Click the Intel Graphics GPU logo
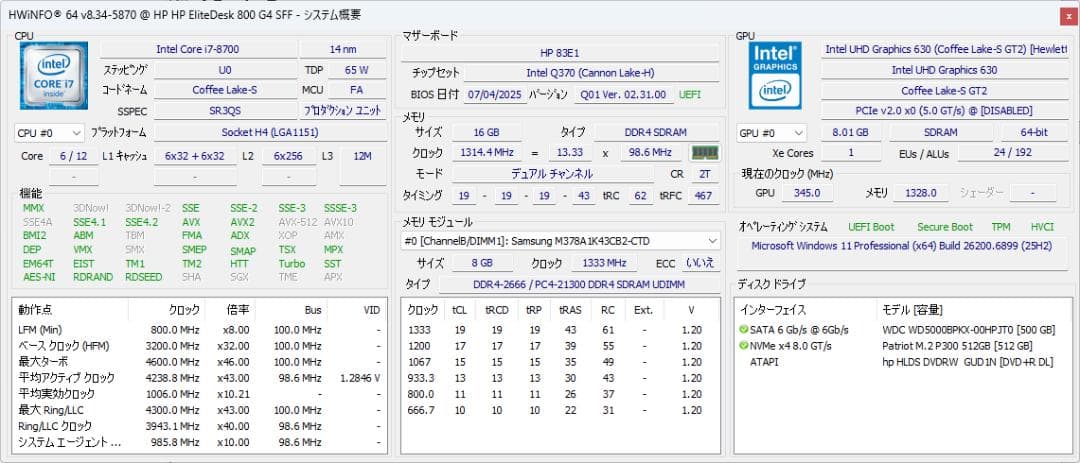 click(x=775, y=76)
